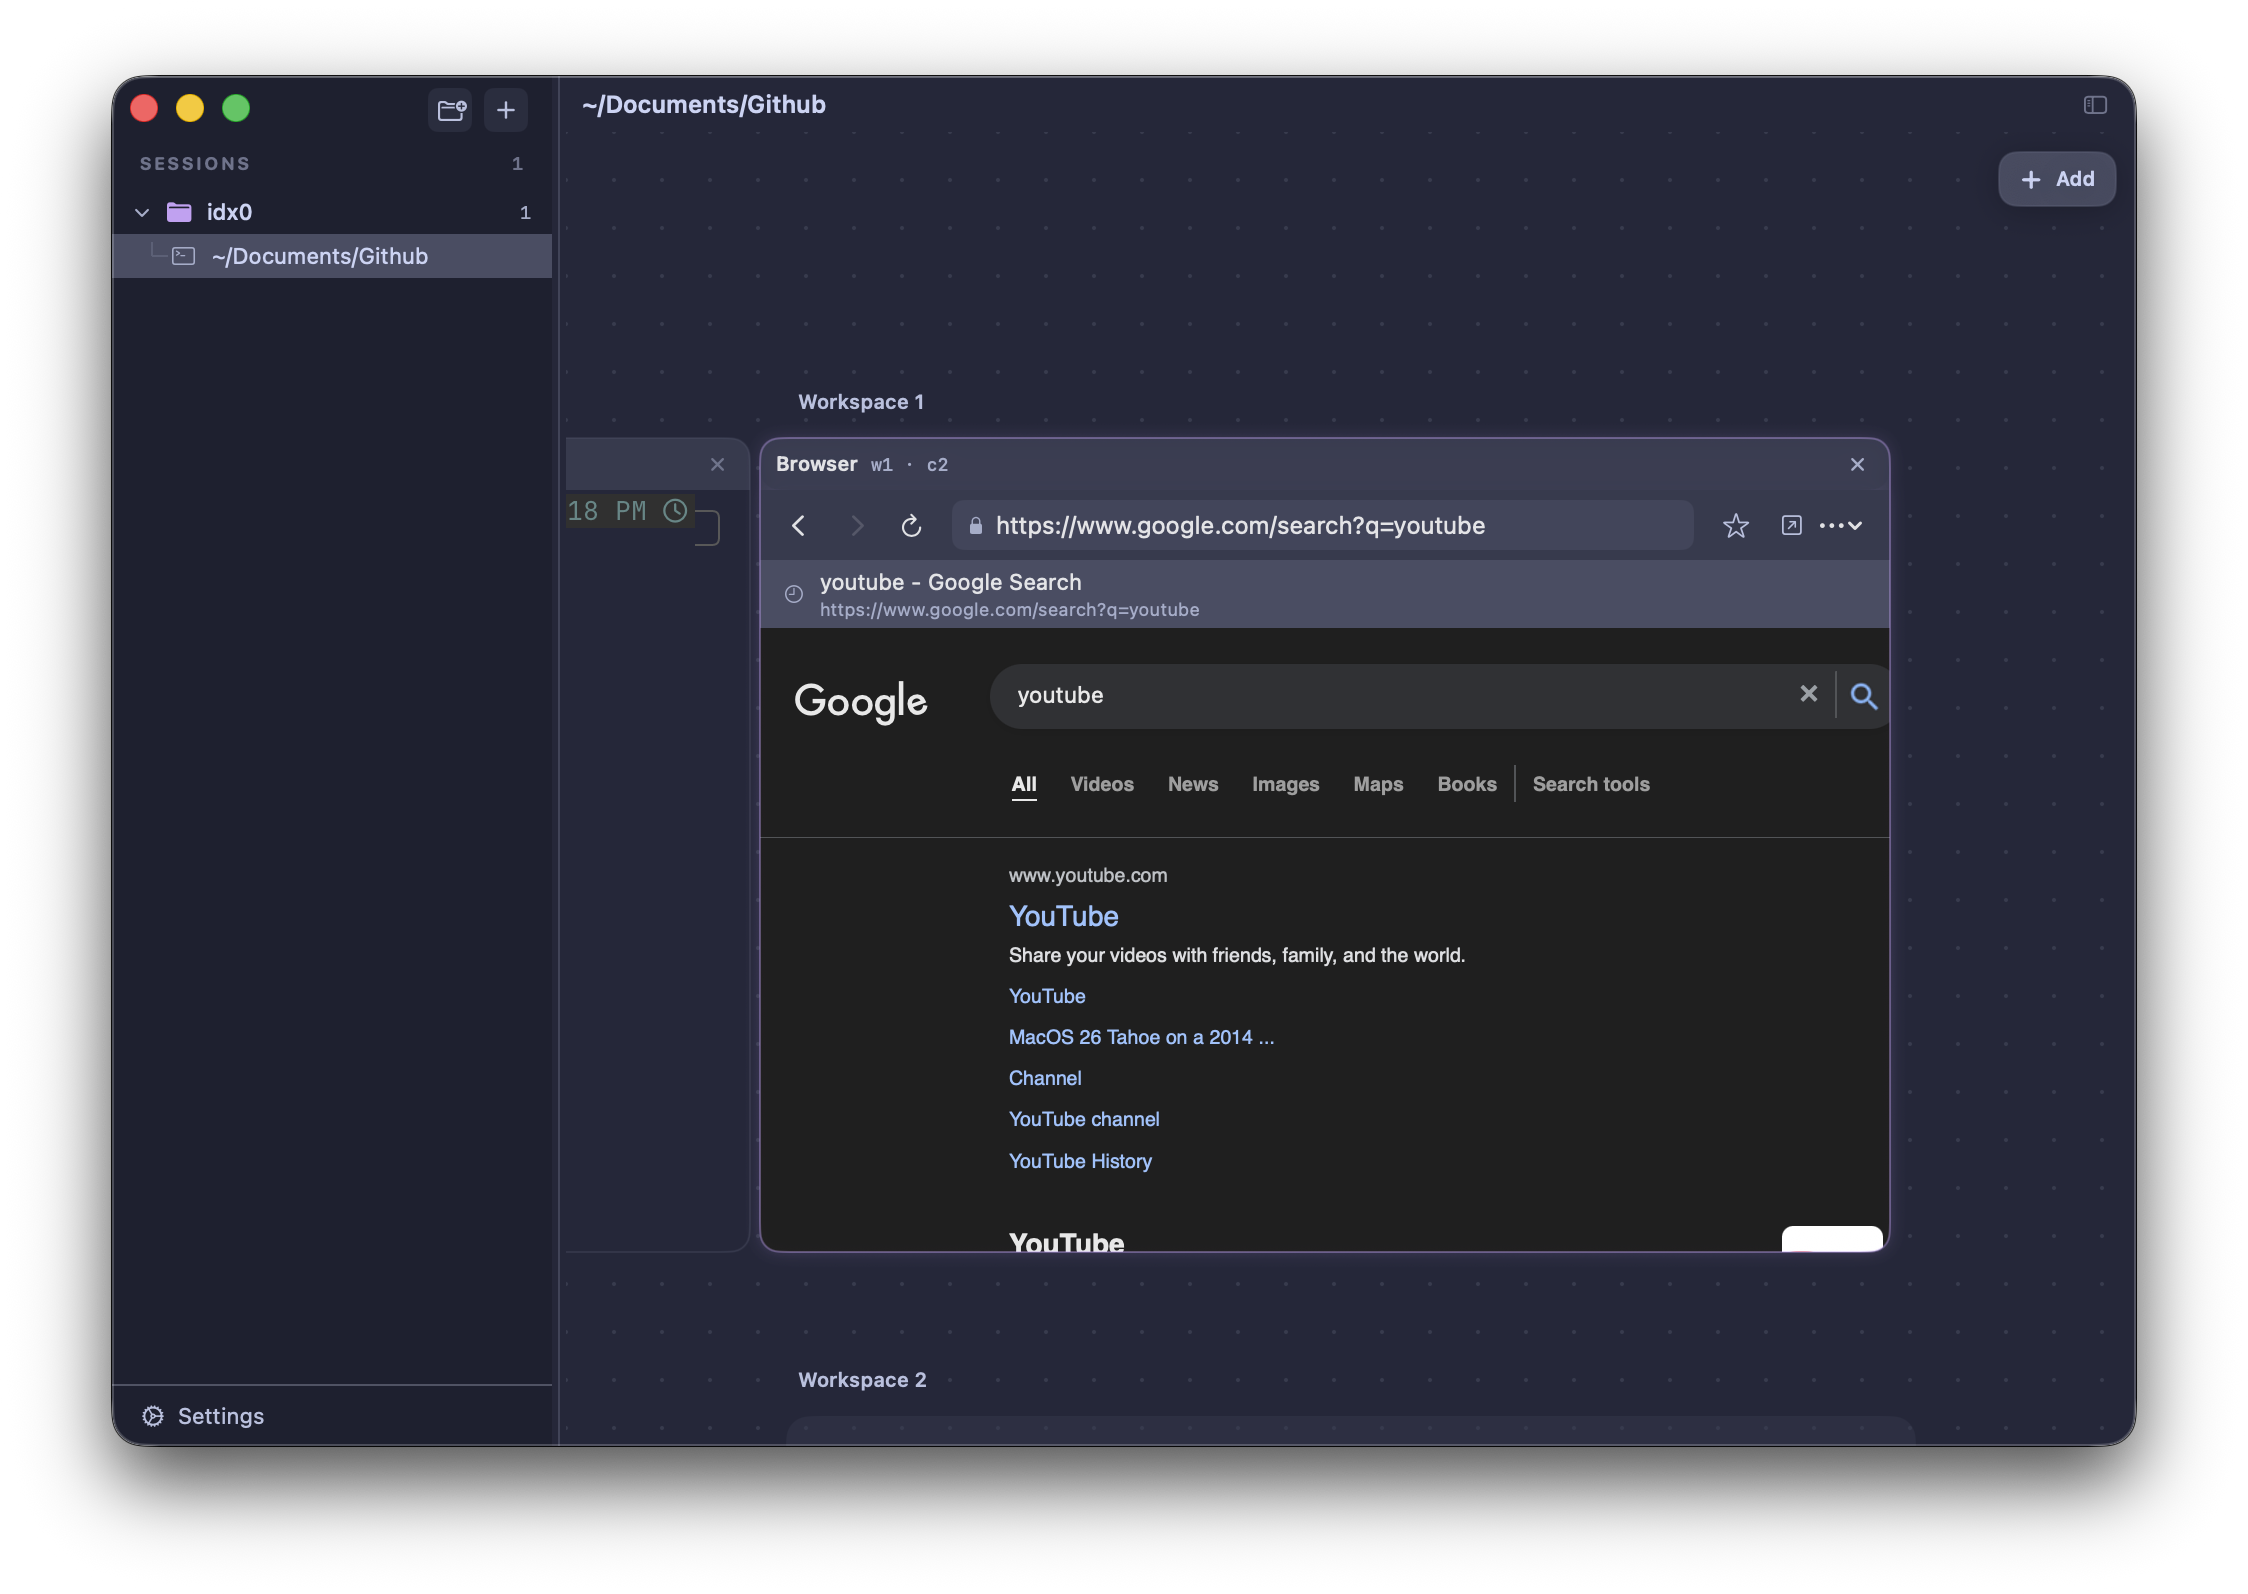The width and height of the screenshot is (2248, 1594).
Task: Switch to the Maps tab
Action: click(x=1378, y=785)
